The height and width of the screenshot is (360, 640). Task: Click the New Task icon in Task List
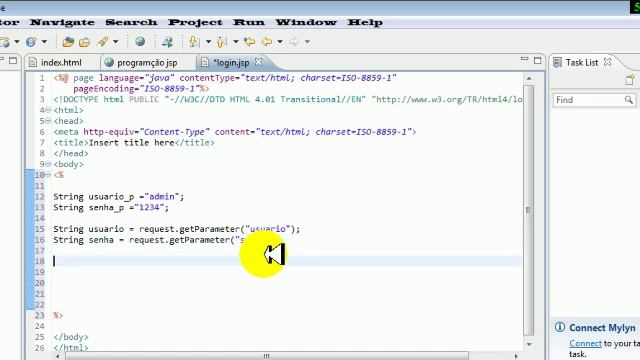[630, 80]
